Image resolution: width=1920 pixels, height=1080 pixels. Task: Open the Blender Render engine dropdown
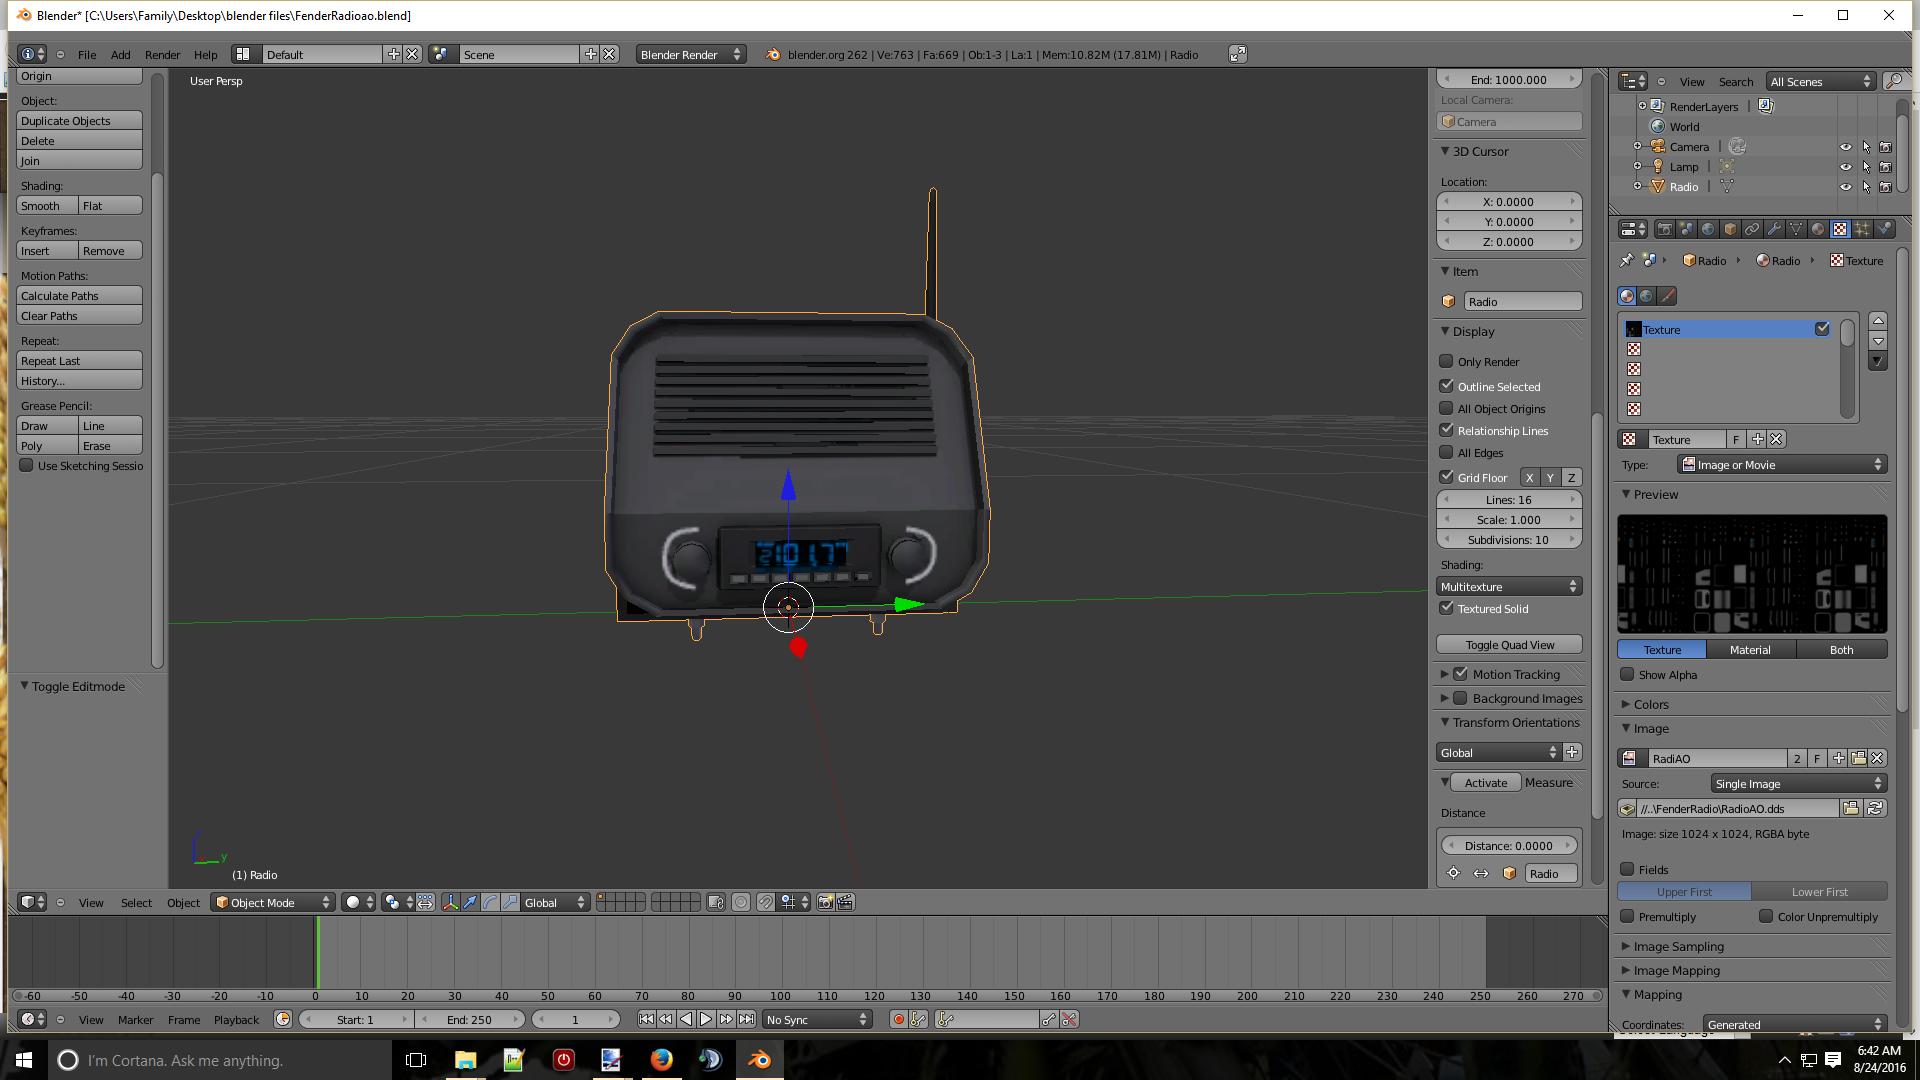point(690,54)
